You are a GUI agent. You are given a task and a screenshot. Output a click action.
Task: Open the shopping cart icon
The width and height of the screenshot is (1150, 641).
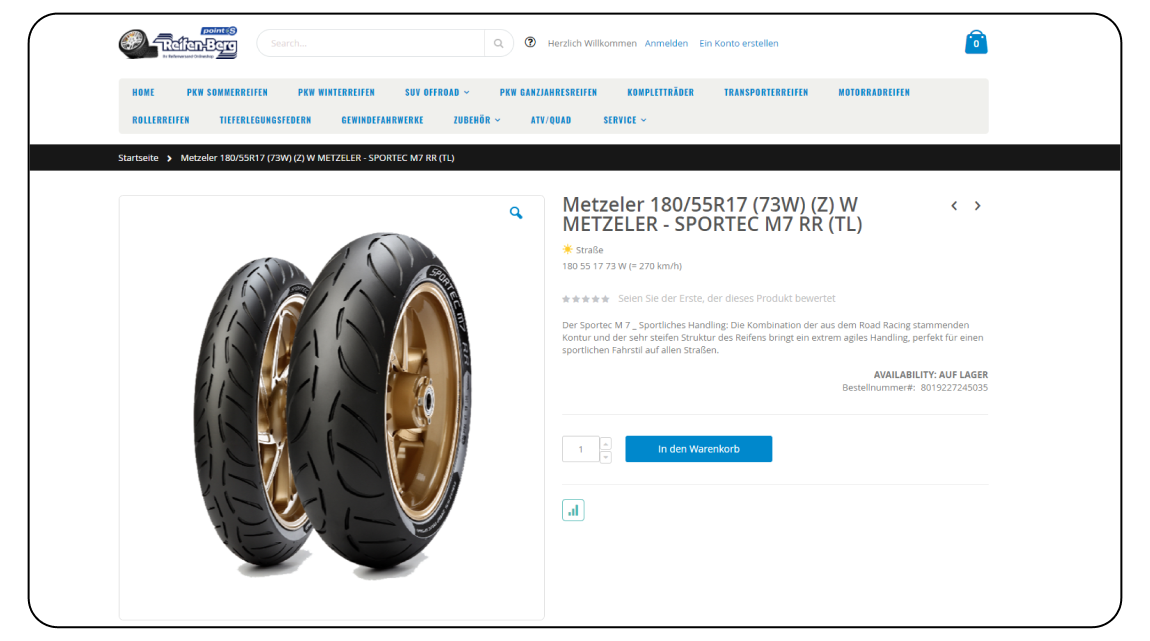pyautogui.click(x=976, y=42)
